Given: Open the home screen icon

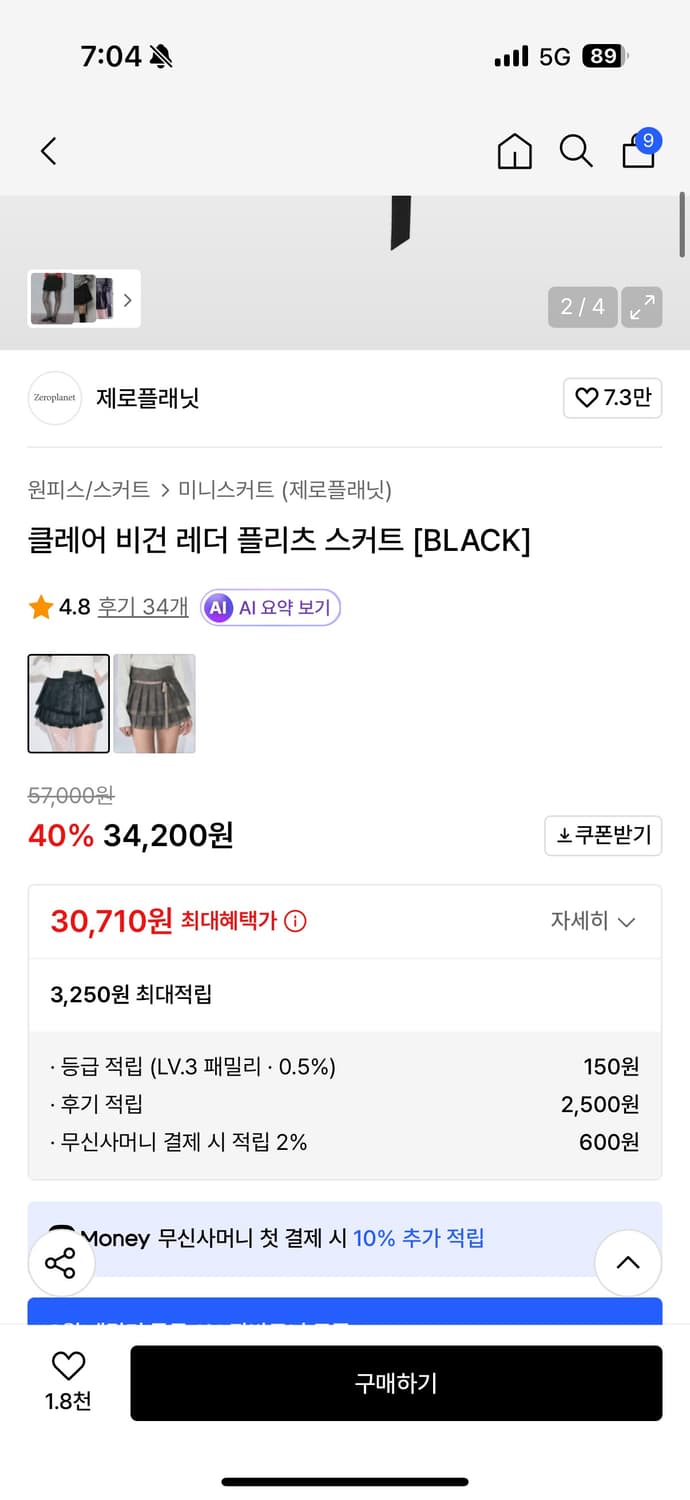Looking at the screenshot, I should [514, 151].
